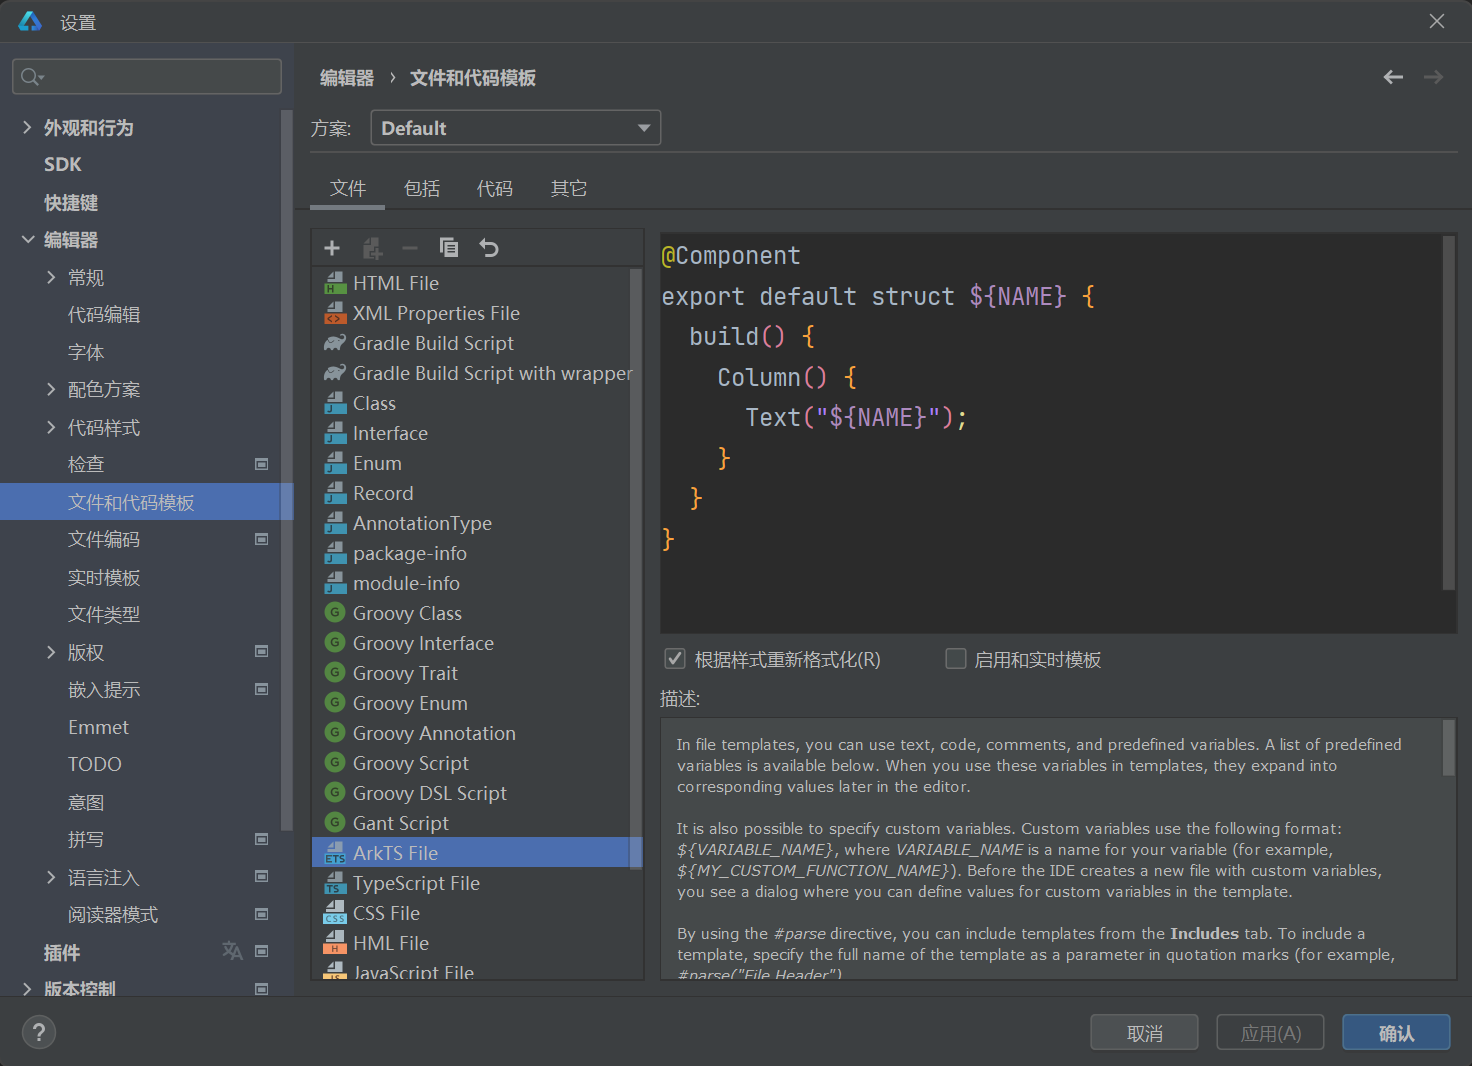Click the Reset to Default revert icon

coord(489,248)
